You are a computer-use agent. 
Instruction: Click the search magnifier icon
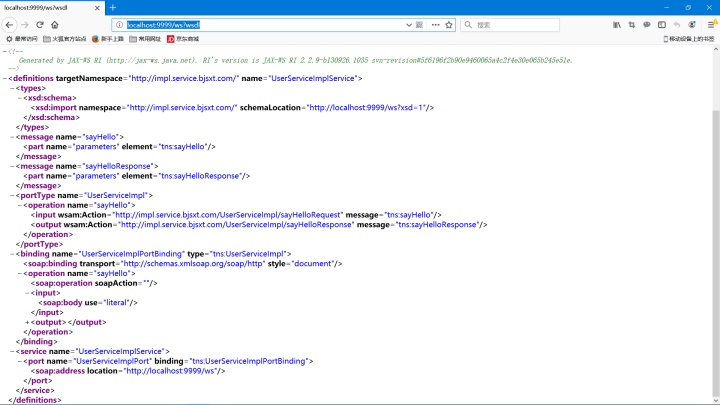pyautogui.click(x=468, y=25)
